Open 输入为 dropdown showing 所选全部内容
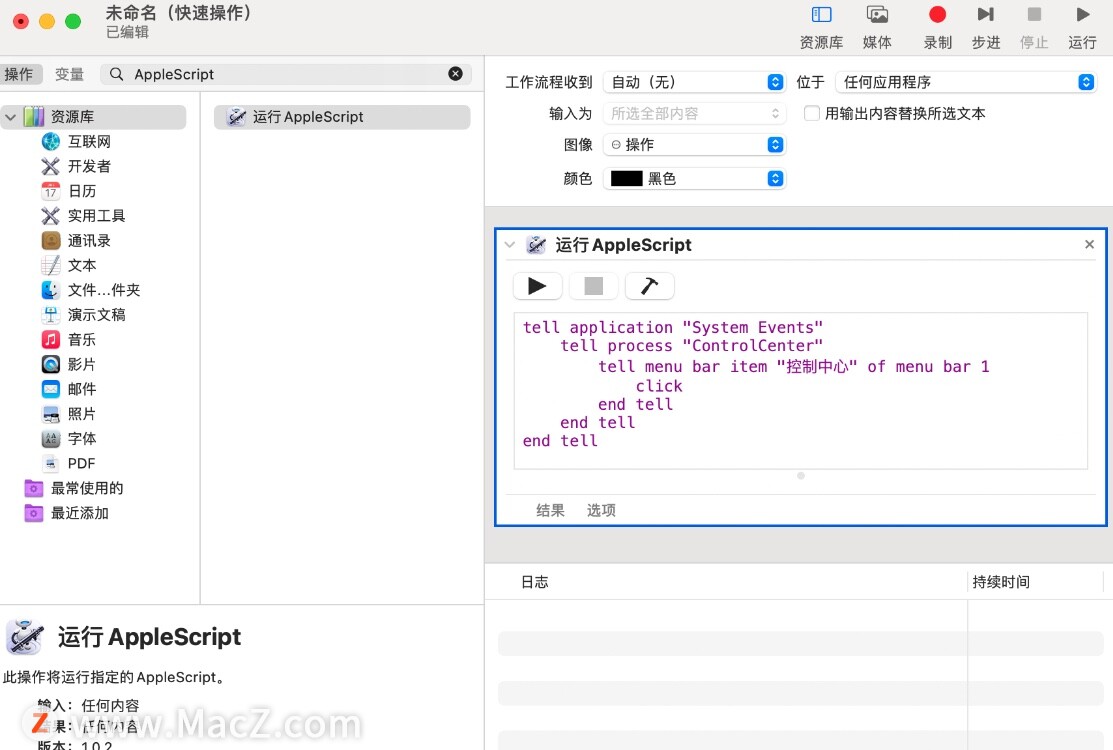The width and height of the screenshot is (1113, 750). point(694,114)
